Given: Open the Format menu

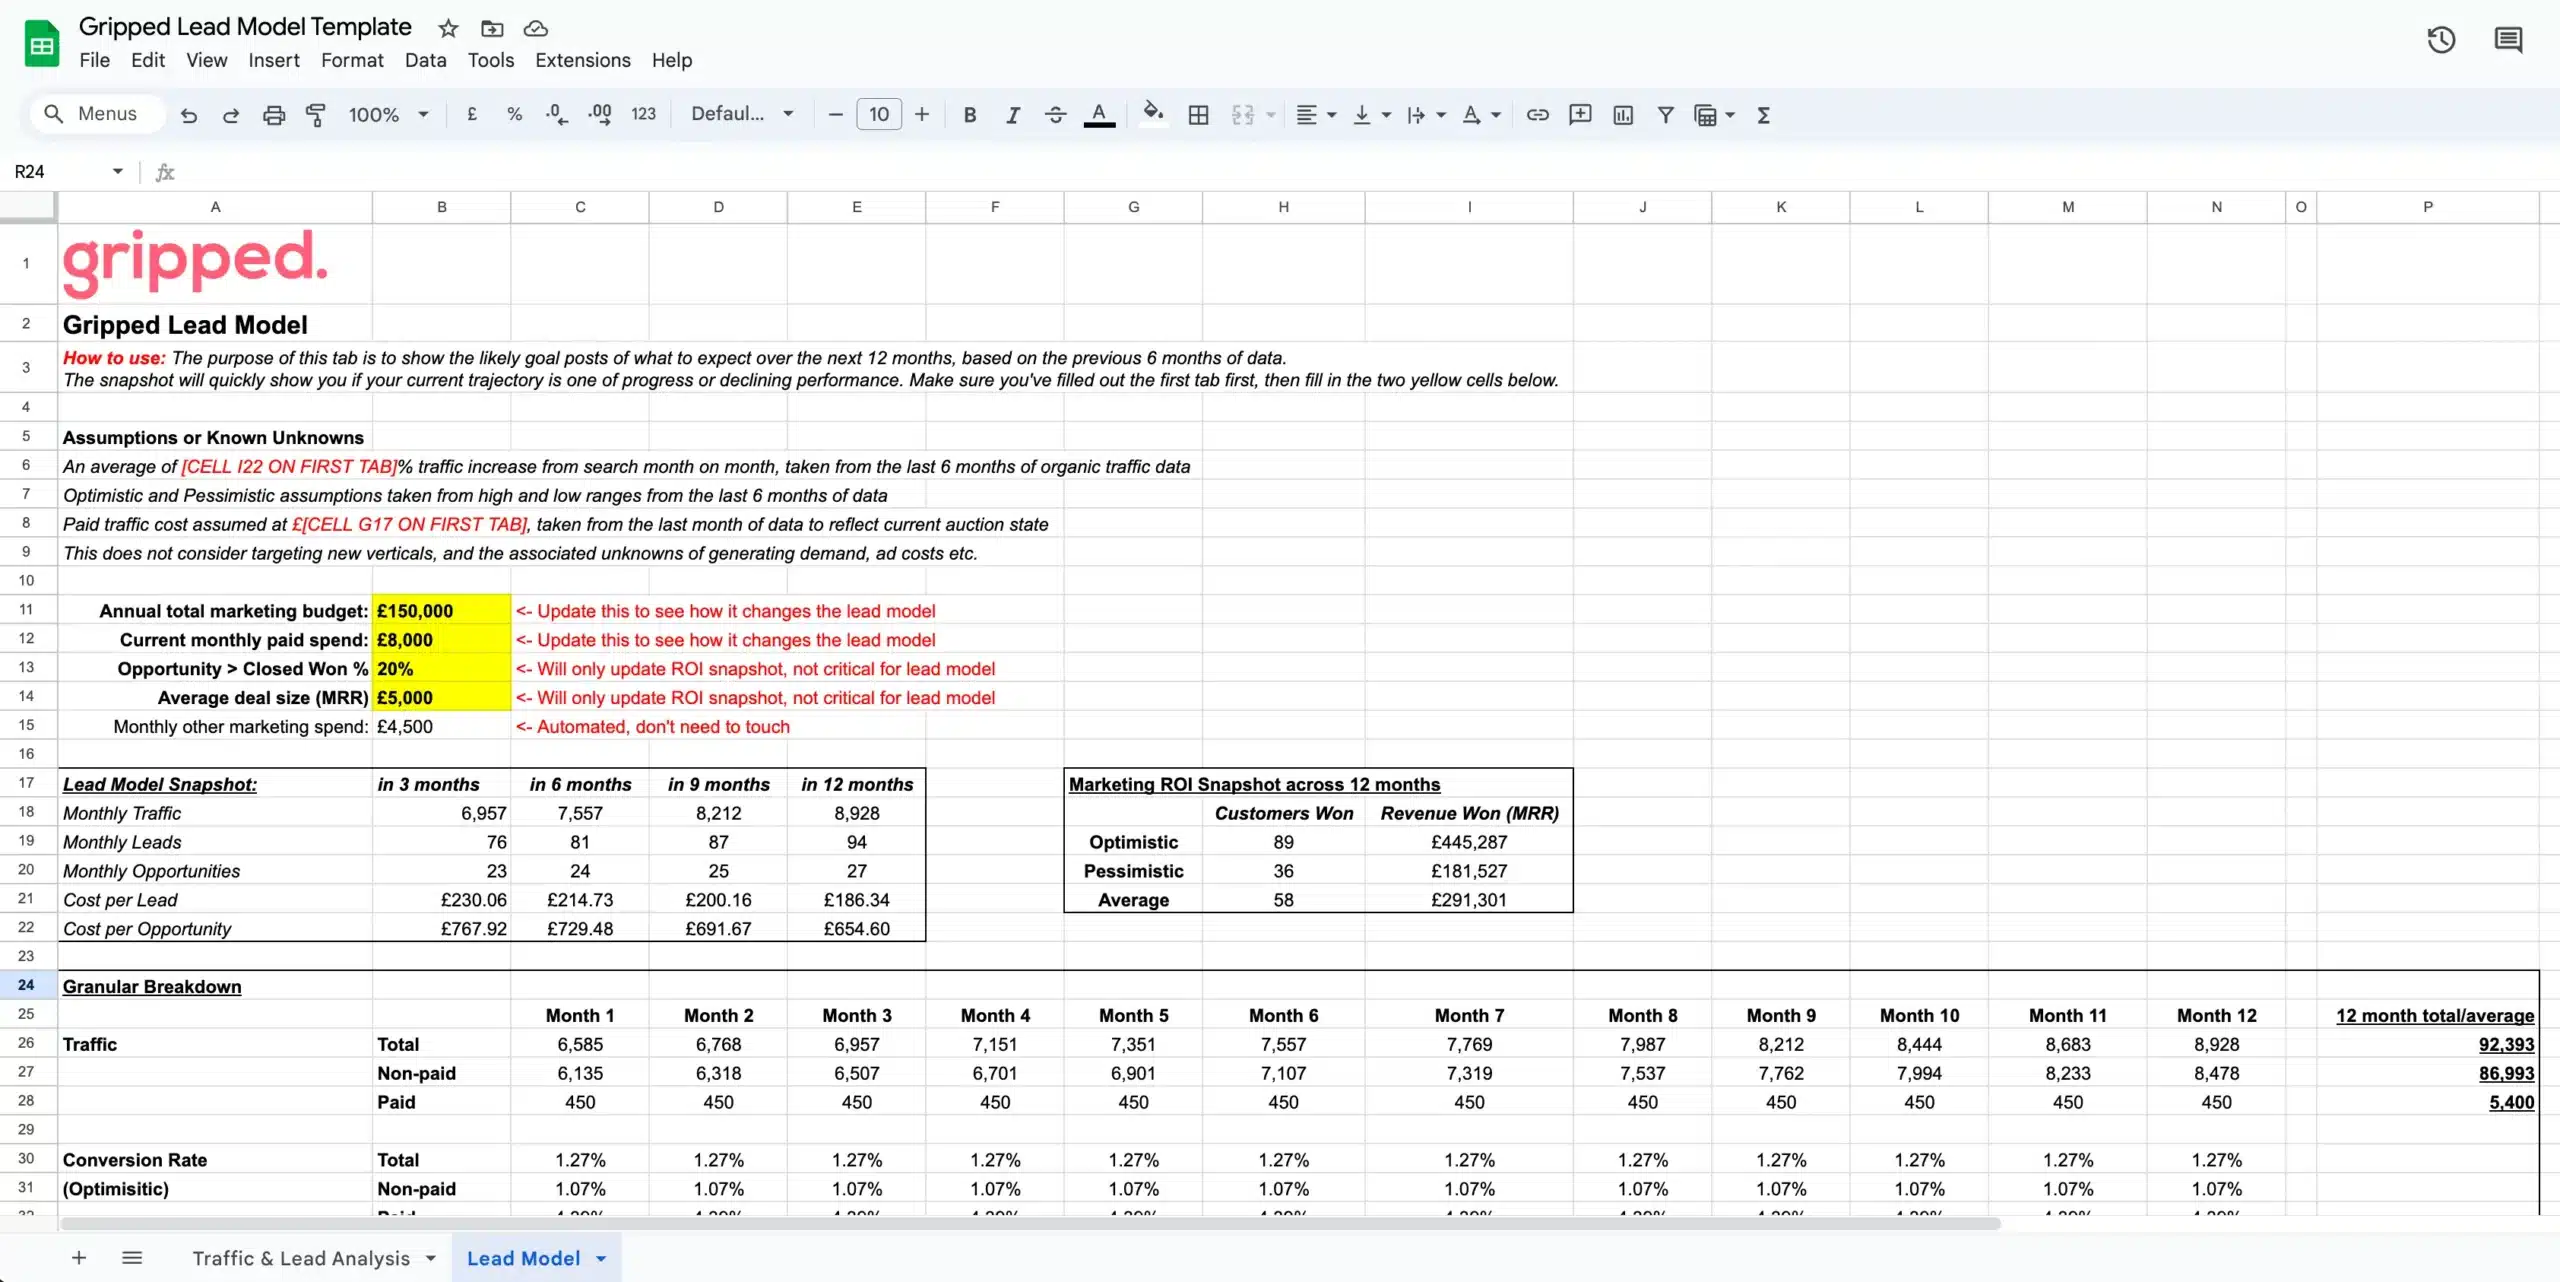Looking at the screenshot, I should pos(352,60).
